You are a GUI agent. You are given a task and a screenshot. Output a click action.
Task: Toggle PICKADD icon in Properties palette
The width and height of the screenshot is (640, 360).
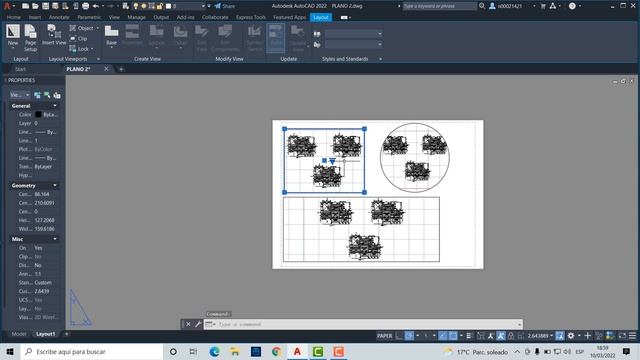[38, 95]
